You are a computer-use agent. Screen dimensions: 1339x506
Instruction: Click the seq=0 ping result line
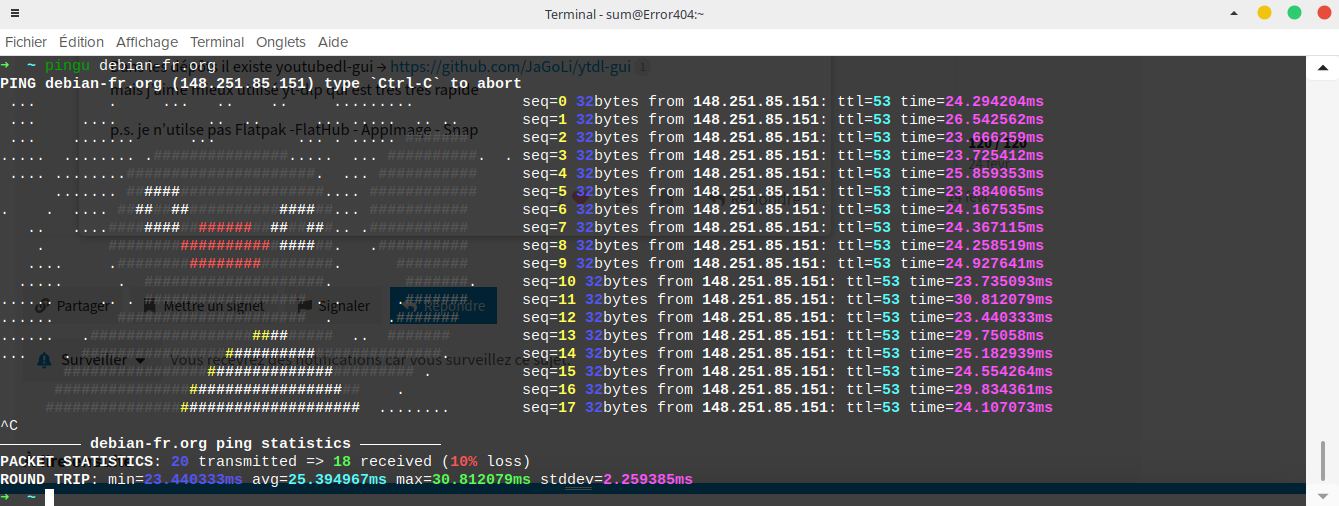pyautogui.click(x=783, y=101)
